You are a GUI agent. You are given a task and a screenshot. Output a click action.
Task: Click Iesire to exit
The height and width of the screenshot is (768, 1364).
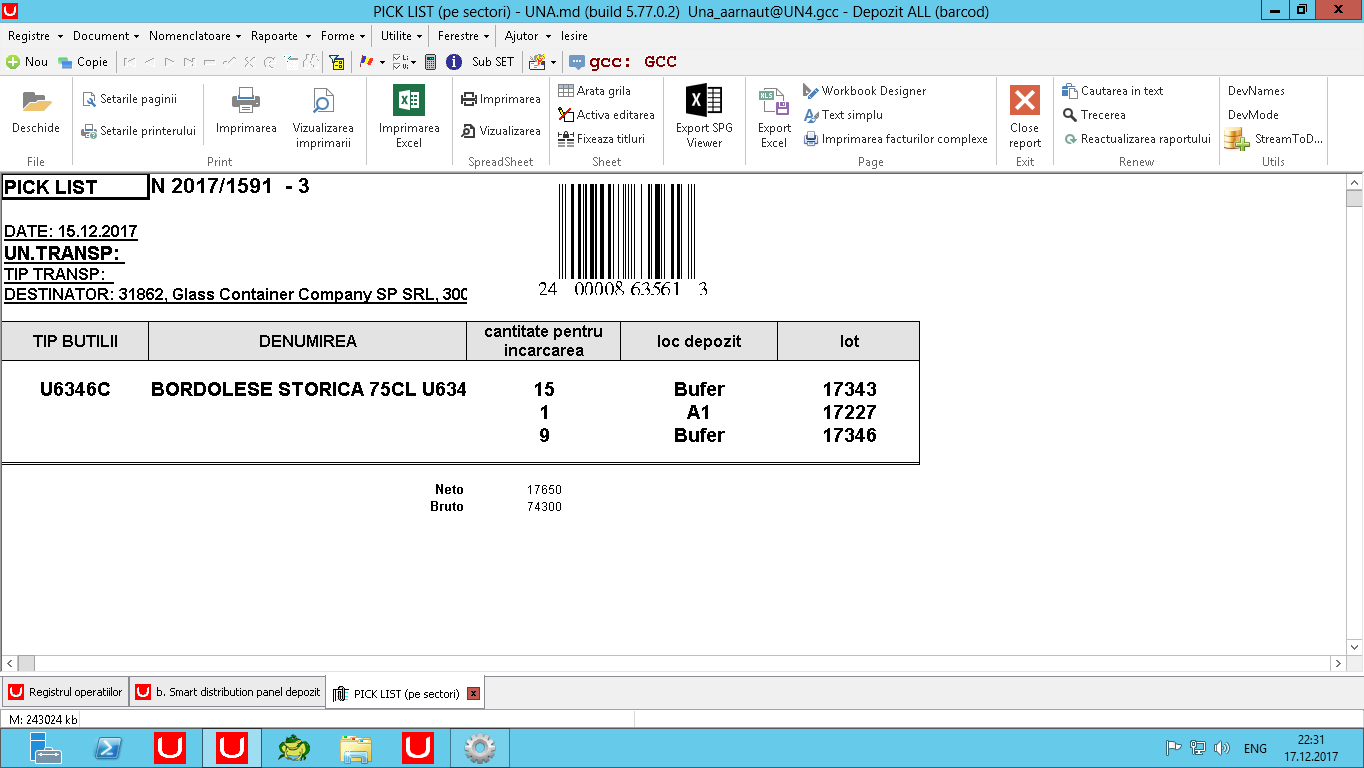574,36
